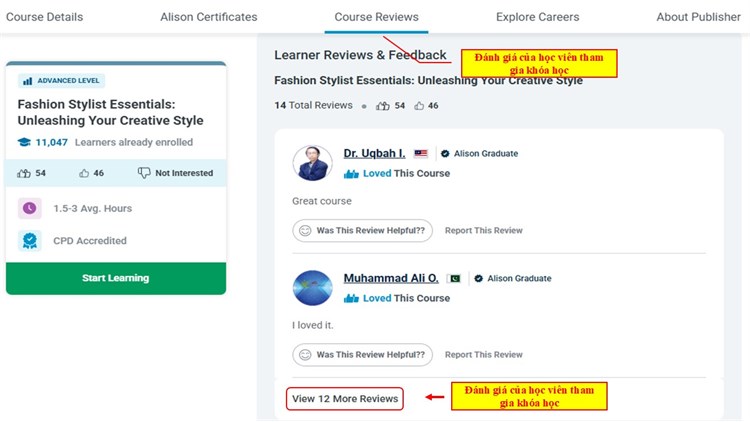The height and width of the screenshot is (422, 750).
Task: Click the Advanced Level badge
Action: click(x=62, y=81)
